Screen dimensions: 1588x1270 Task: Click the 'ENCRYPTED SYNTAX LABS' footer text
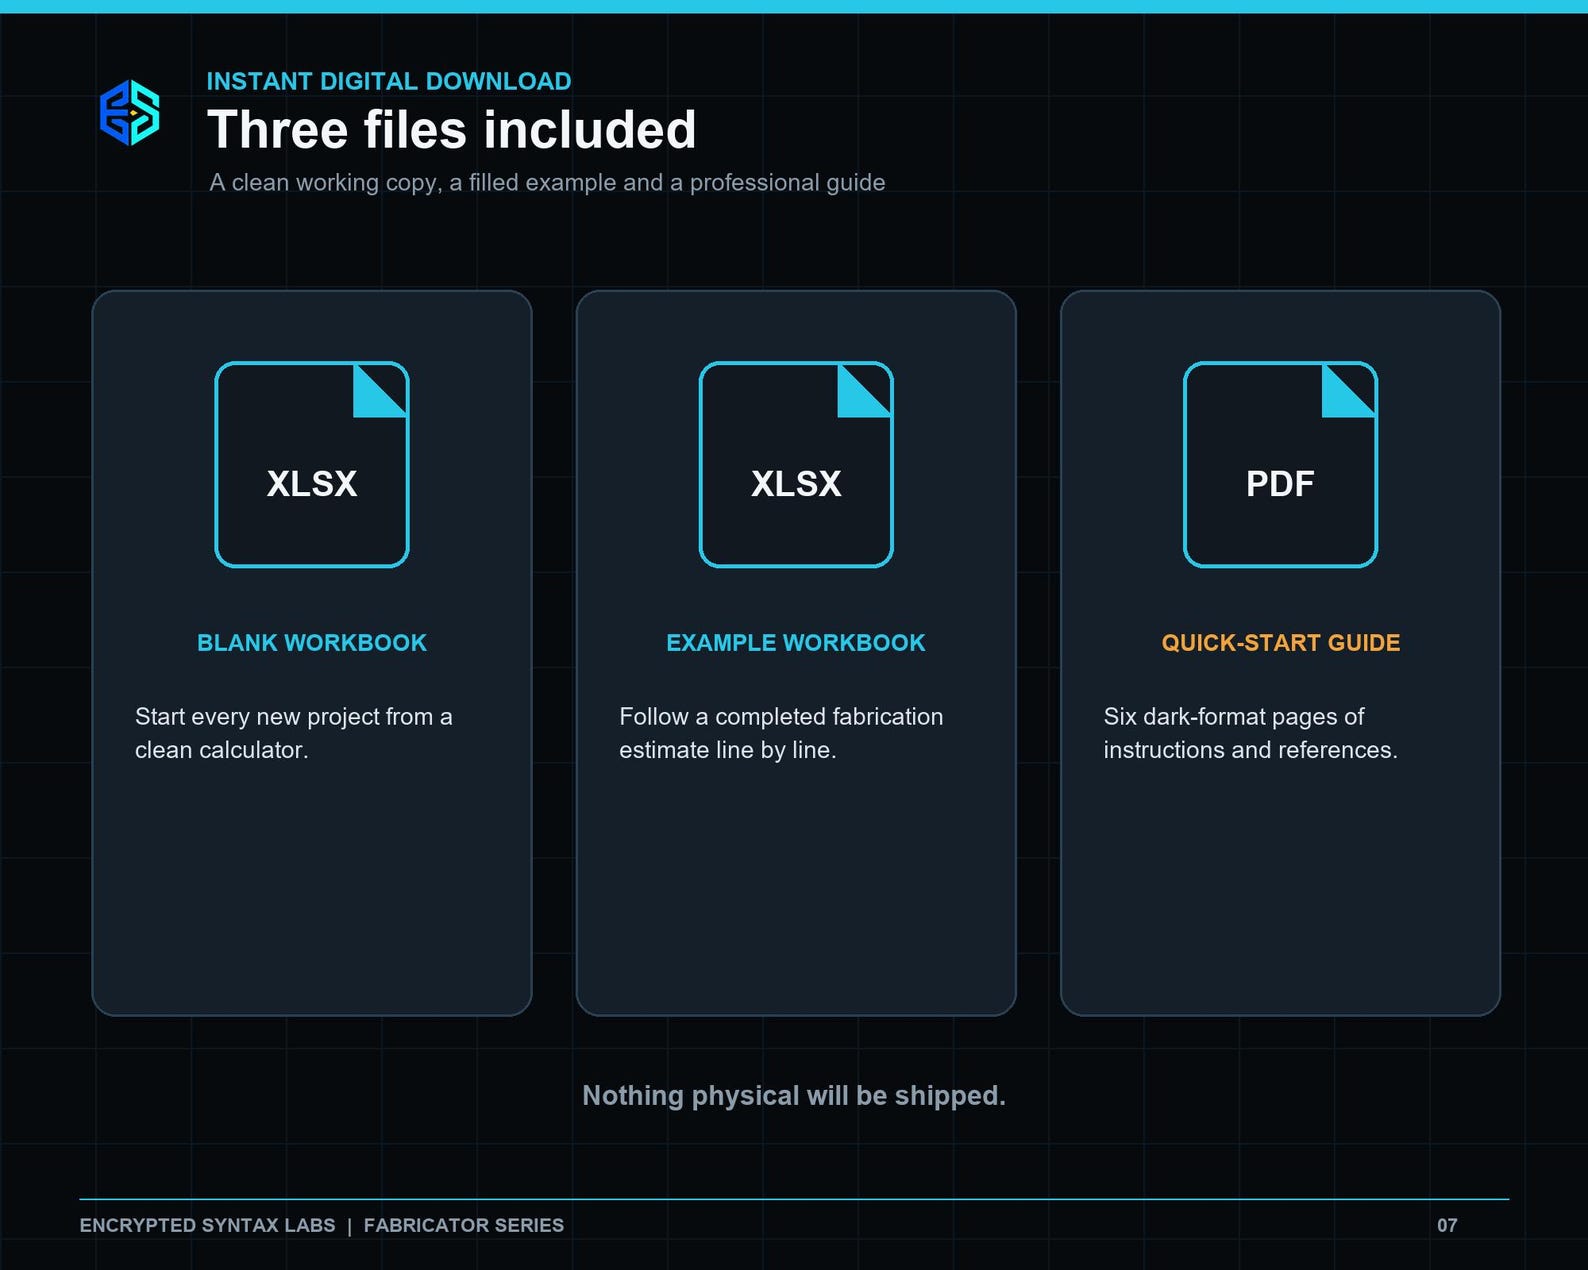click(x=208, y=1225)
